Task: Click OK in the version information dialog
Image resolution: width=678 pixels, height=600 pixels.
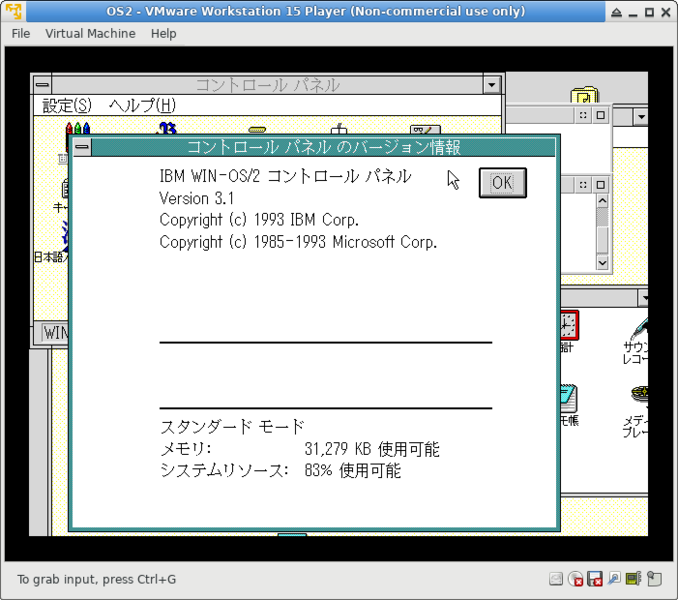Action: point(502,183)
